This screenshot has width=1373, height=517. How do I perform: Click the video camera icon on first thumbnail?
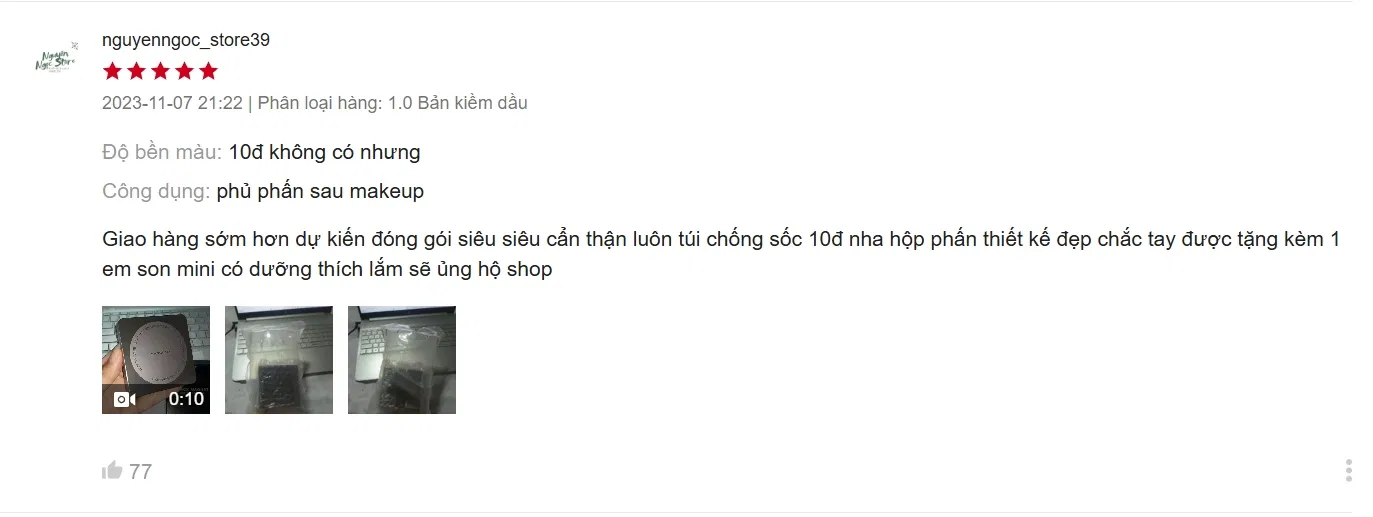pos(124,399)
